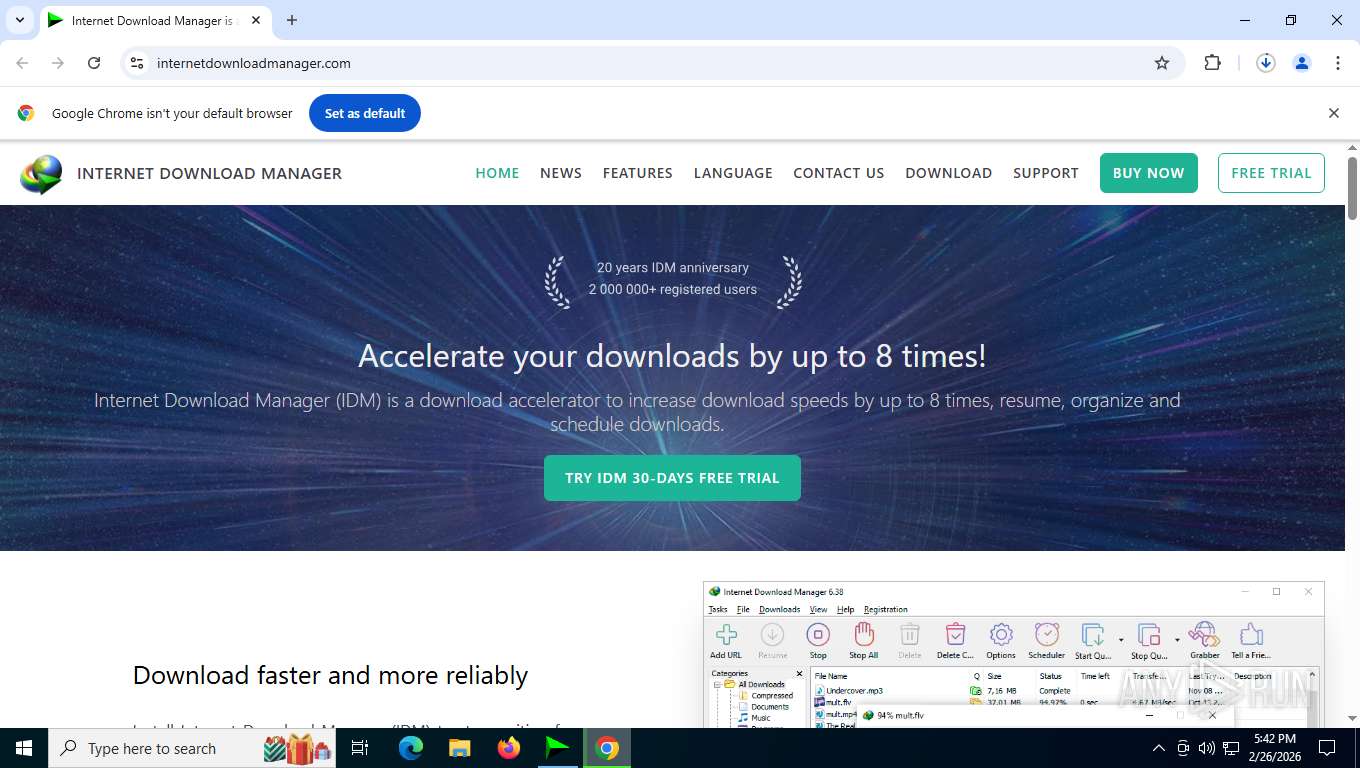Viewport: 1360px width, 768px height.
Task: Click the scrollbar down arrow
Action: coord(1352,719)
